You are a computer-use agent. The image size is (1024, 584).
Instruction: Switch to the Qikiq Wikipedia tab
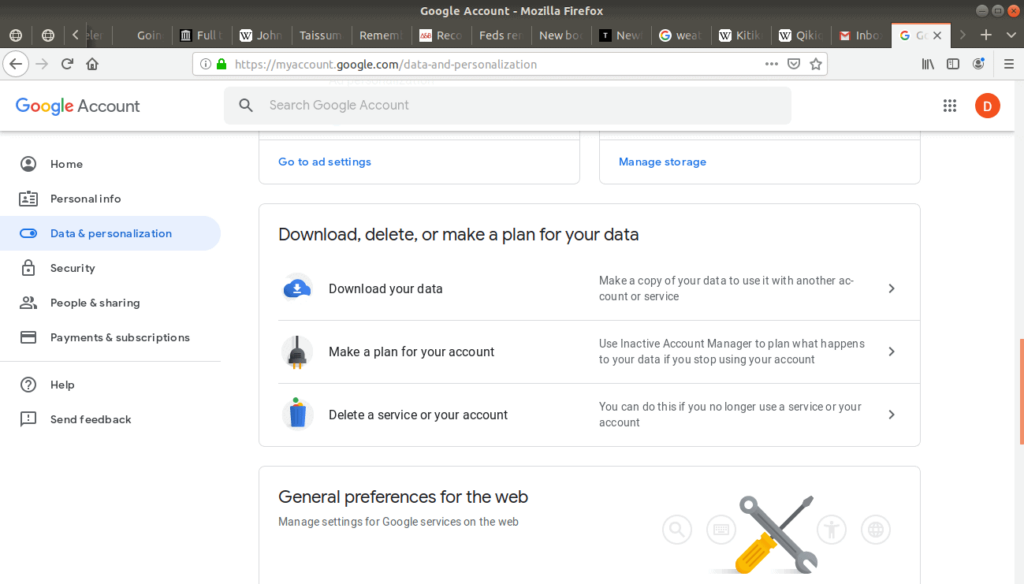(801, 35)
